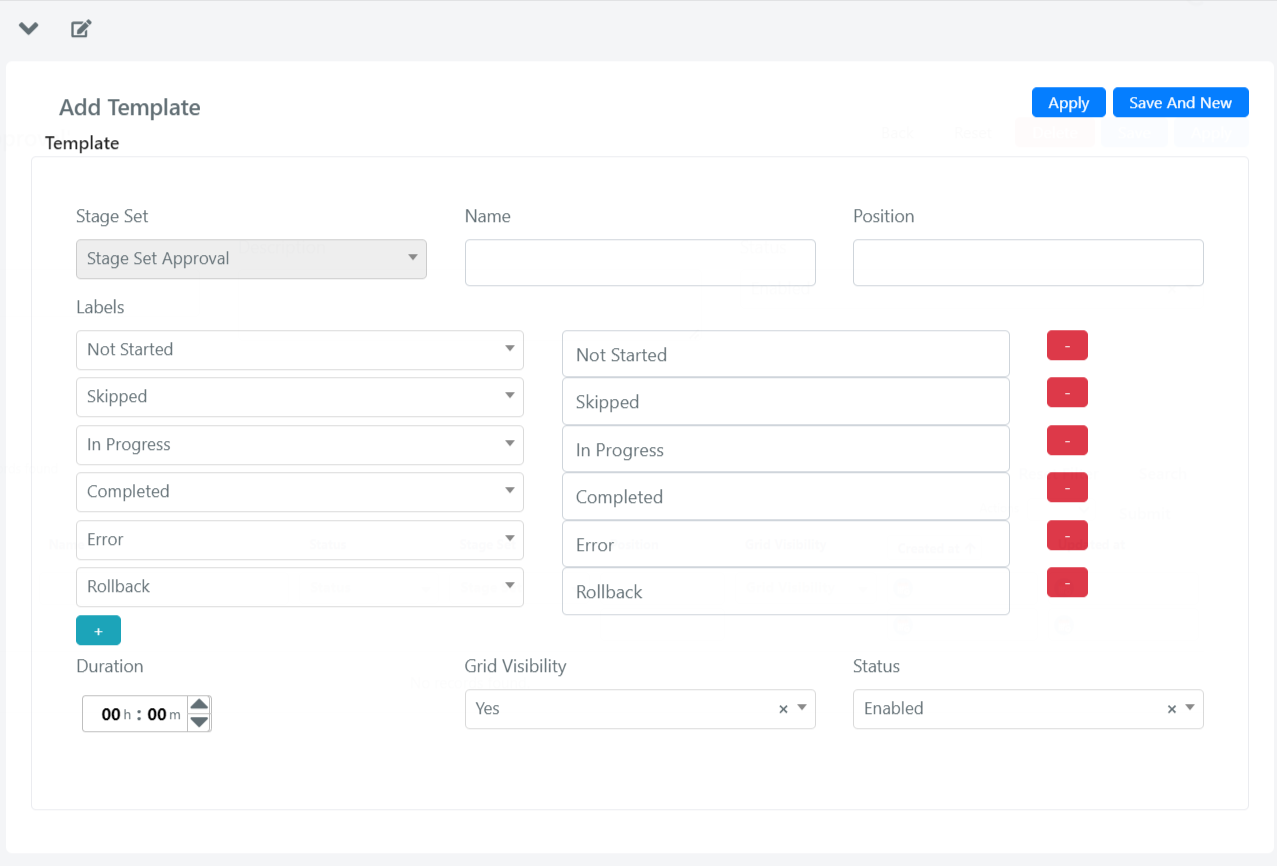Click the Duration minutes field
The image size is (1277, 866).
(x=157, y=714)
